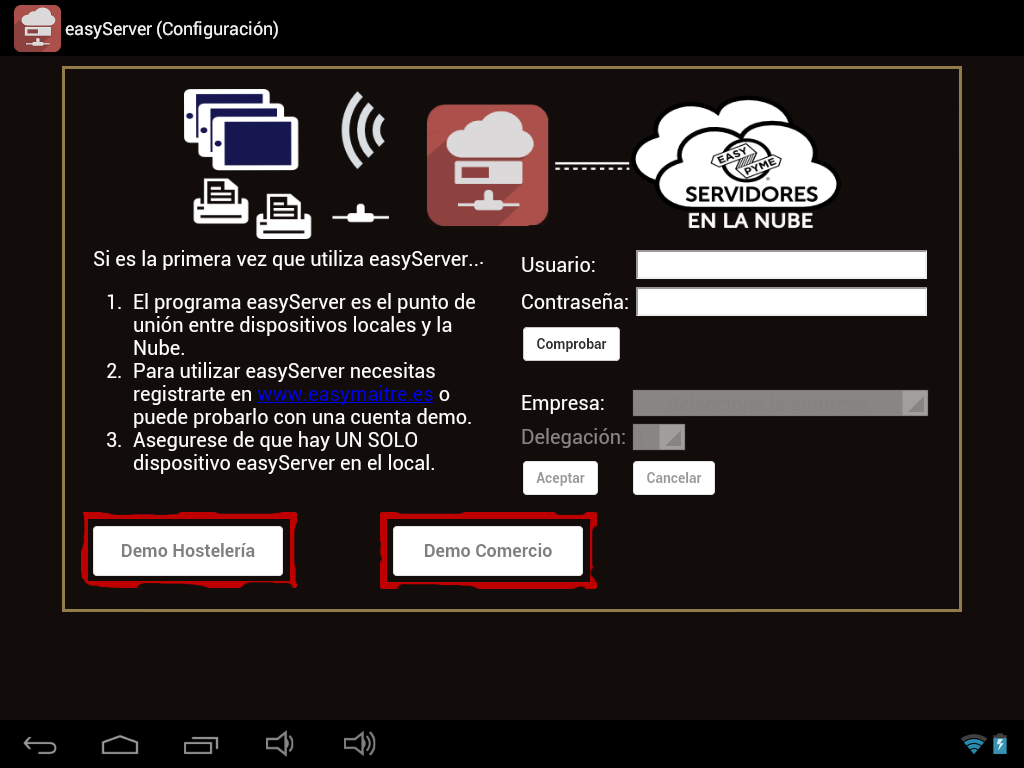The width and height of the screenshot is (1024, 768).
Task: Open the www.easymaitre.es link
Action: tap(345, 394)
